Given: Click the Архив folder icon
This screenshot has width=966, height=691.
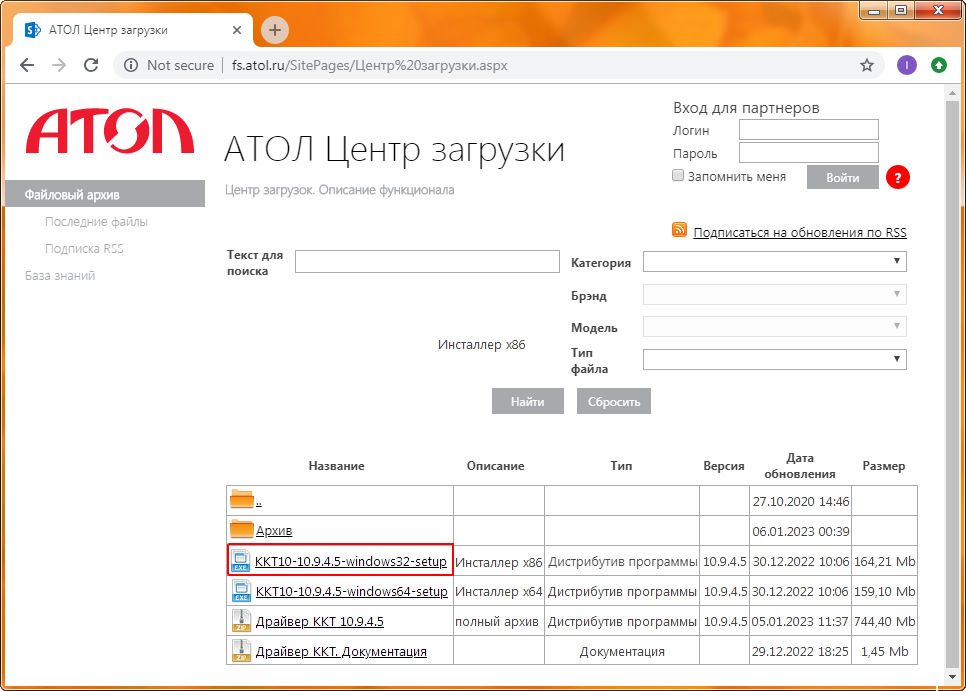Looking at the screenshot, I should pyautogui.click(x=242, y=529).
